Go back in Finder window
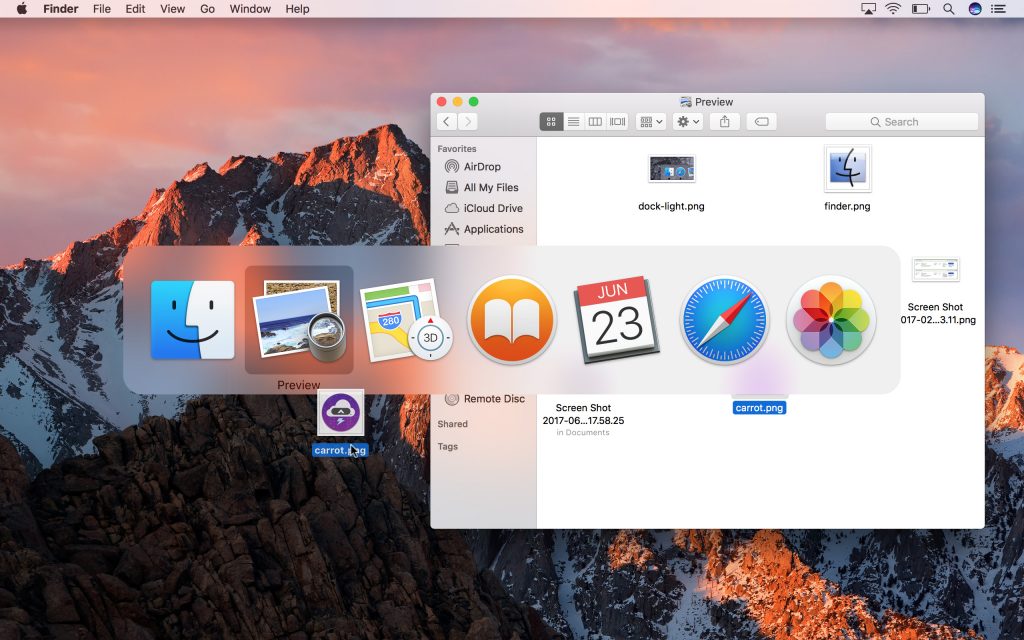Image resolution: width=1024 pixels, height=640 pixels. point(447,121)
